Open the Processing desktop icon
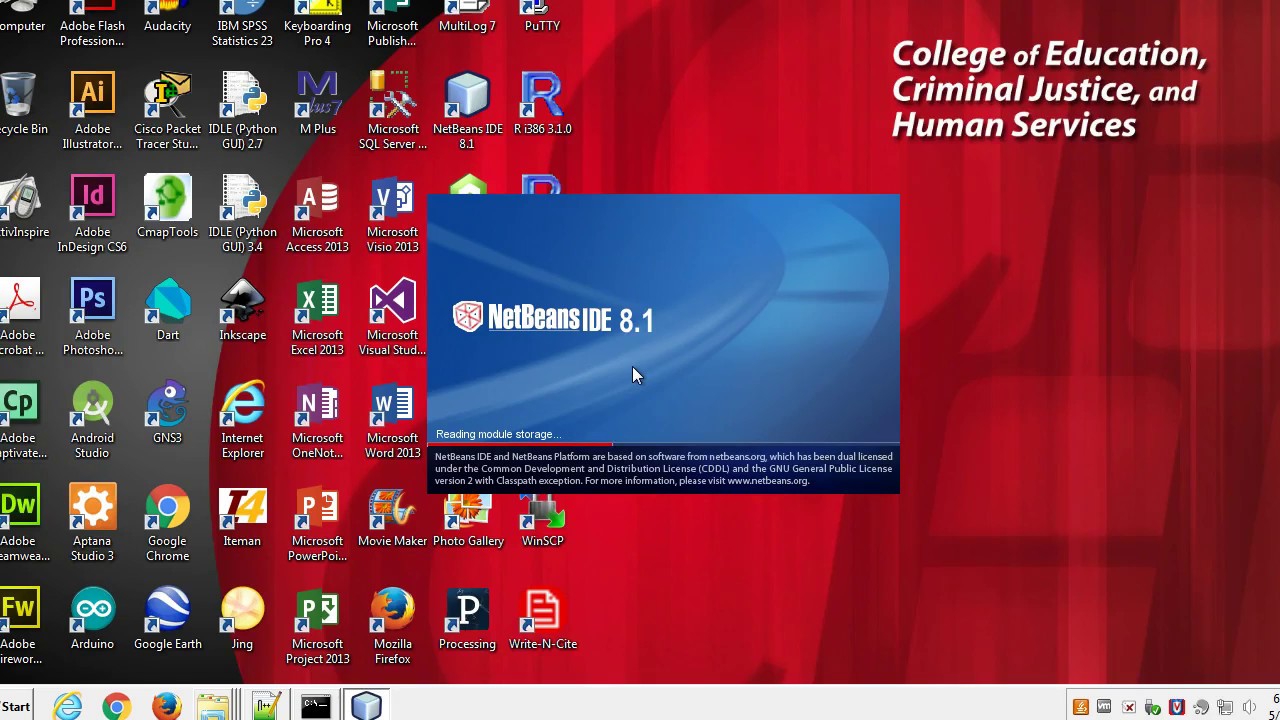This screenshot has width=1280, height=720. point(468,620)
